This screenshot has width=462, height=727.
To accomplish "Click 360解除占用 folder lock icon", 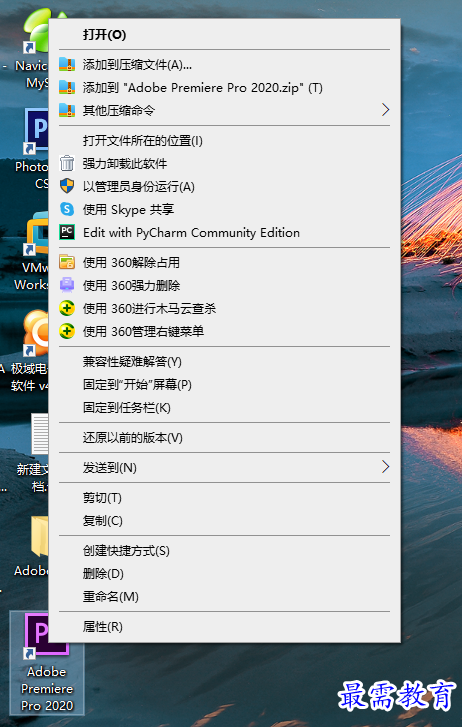I will click(67, 262).
